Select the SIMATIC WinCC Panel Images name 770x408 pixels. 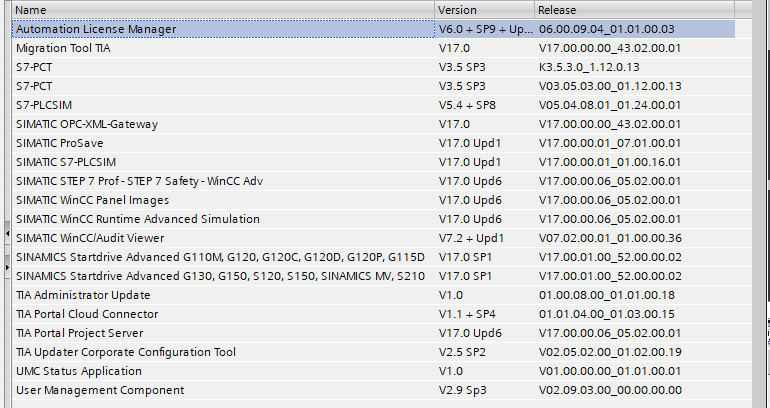[92, 200]
